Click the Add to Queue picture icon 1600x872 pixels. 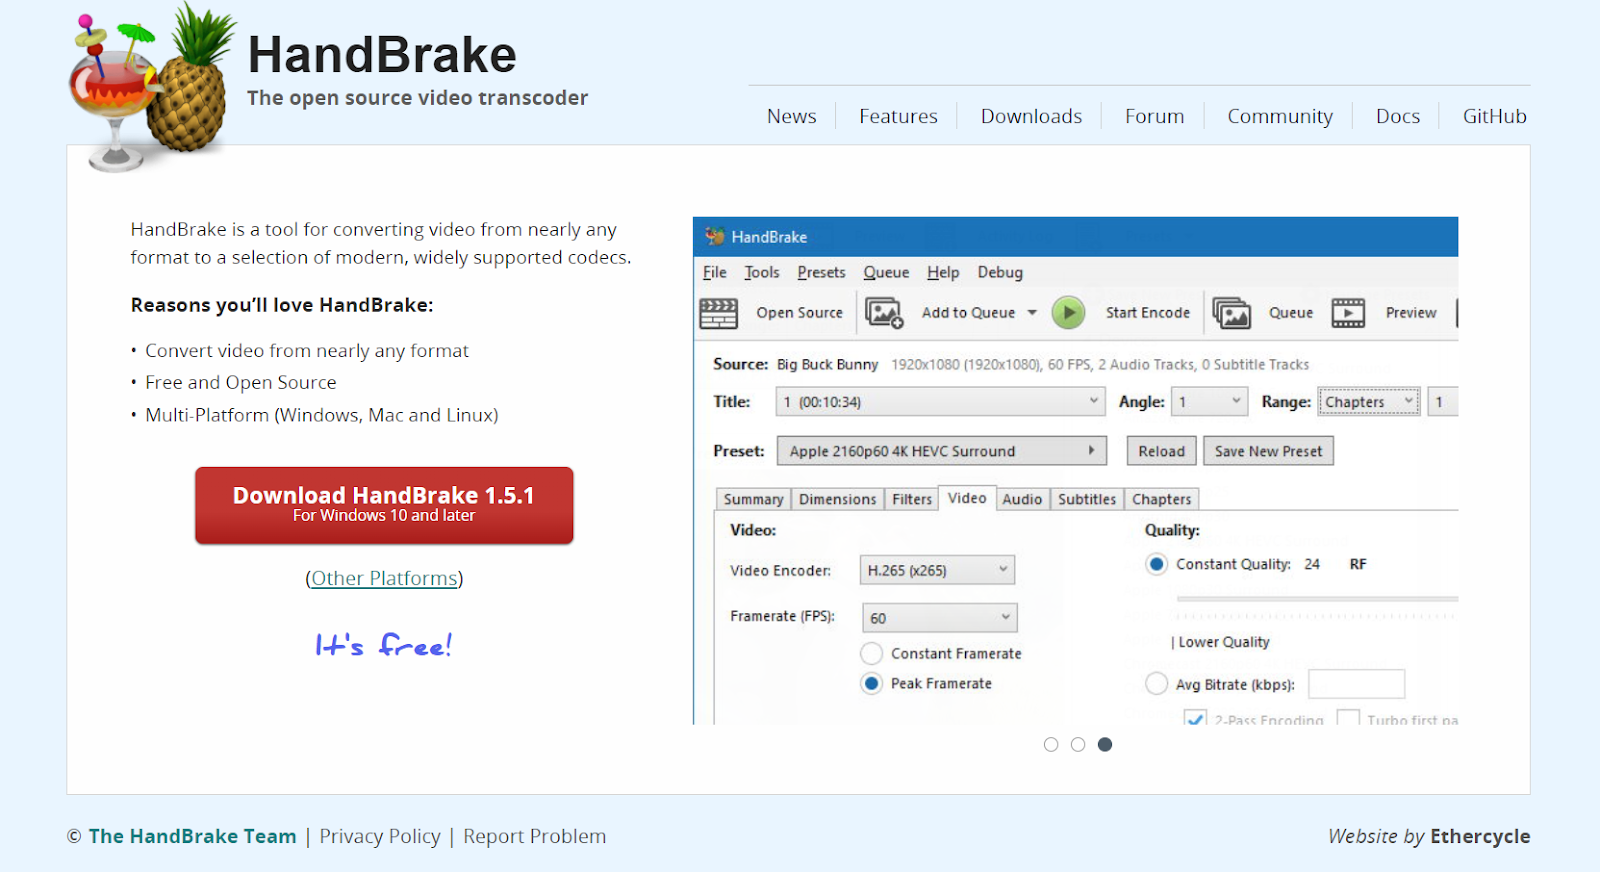click(884, 313)
